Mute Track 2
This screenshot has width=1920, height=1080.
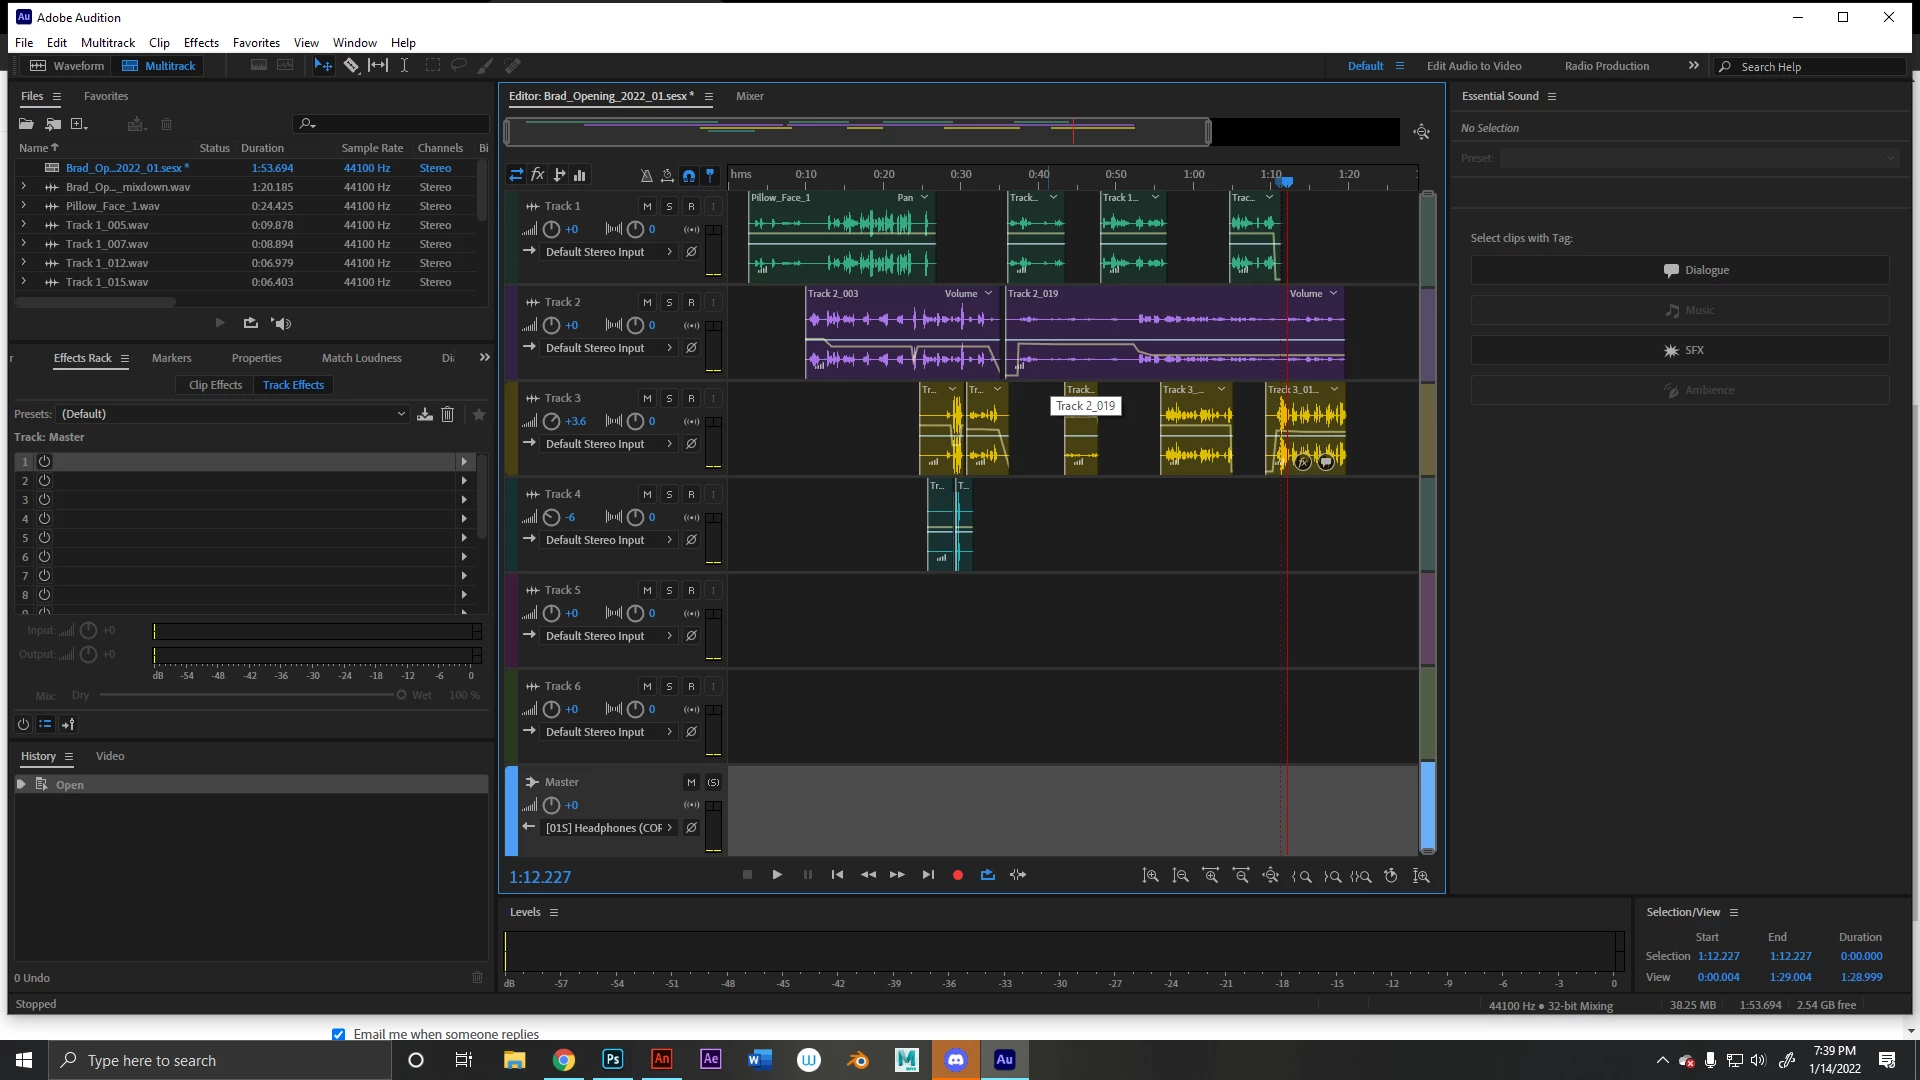tap(647, 302)
